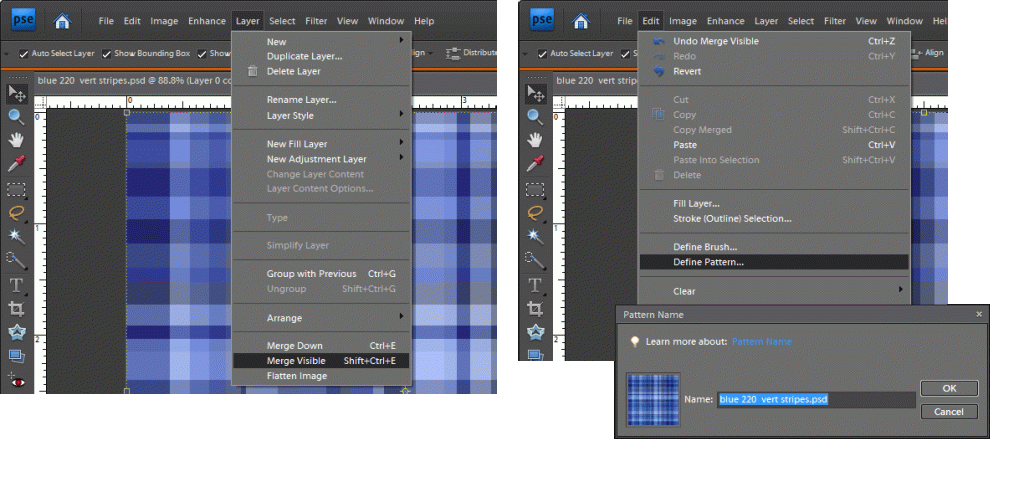This screenshot has height=482, width=1024.
Task: Open the Enhance menu in the Edit-menu window
Action: click(x=726, y=21)
